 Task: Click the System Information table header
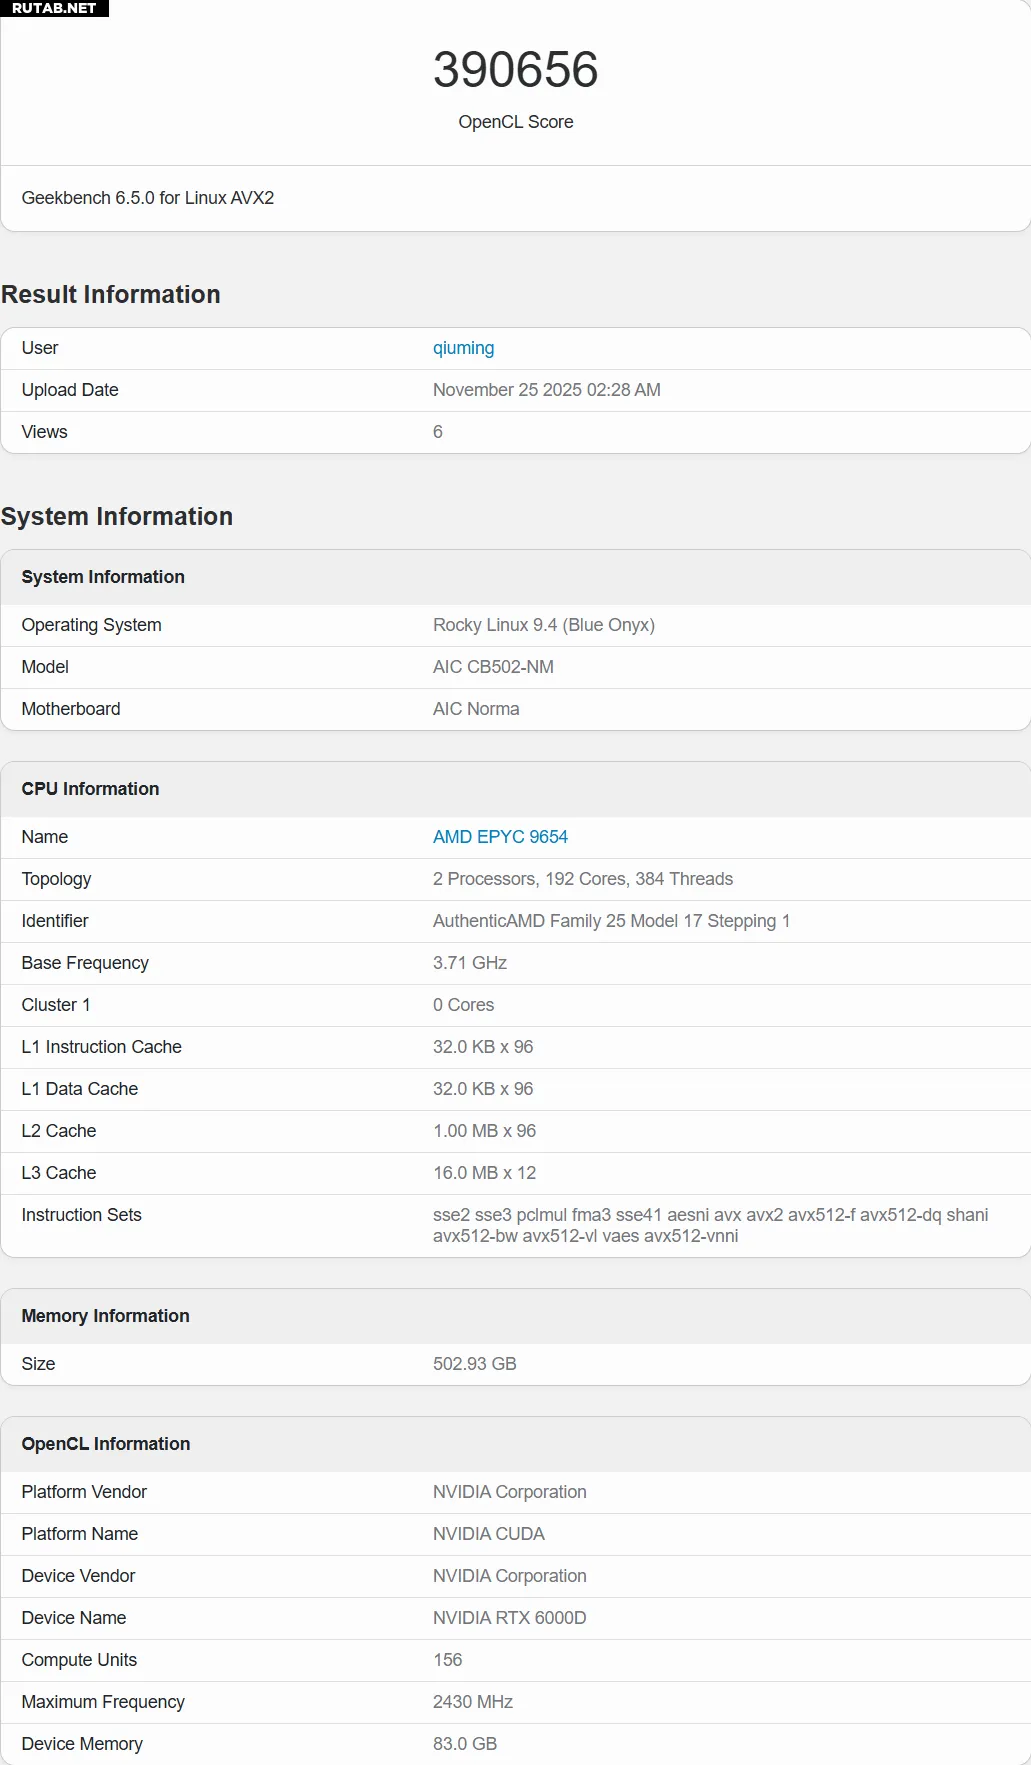103,577
